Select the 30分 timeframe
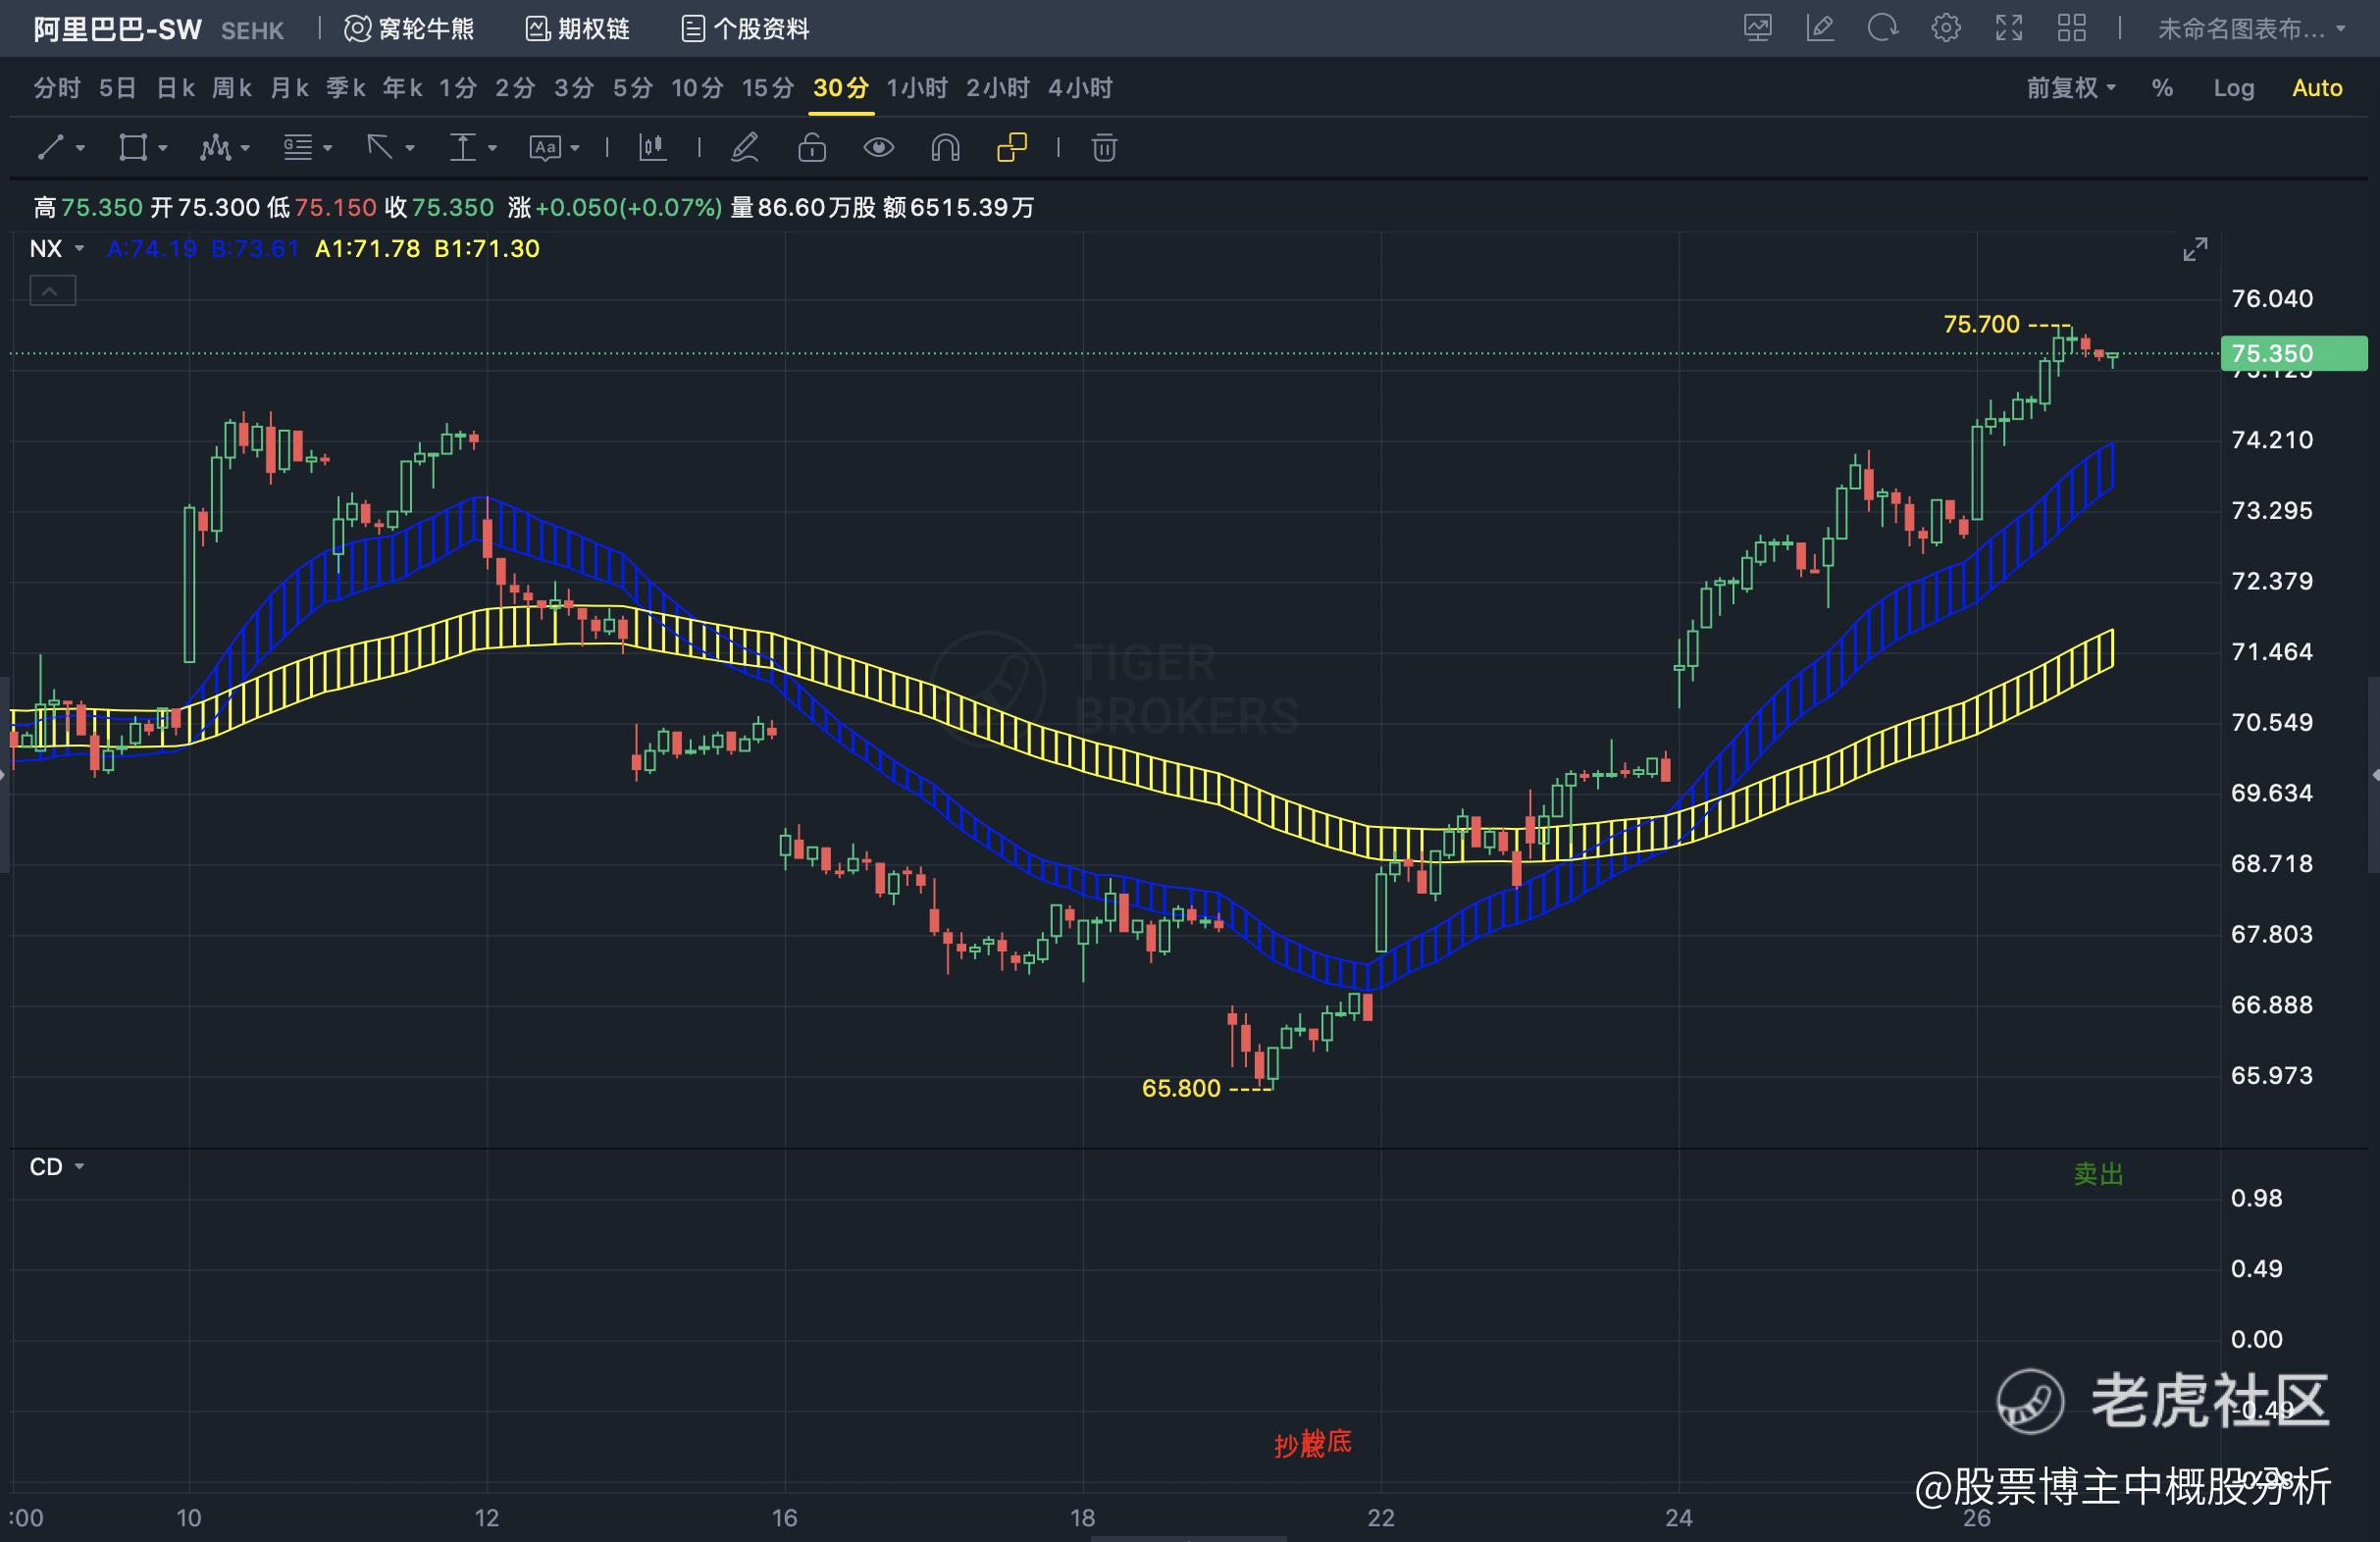2380x1542 pixels. (841, 88)
